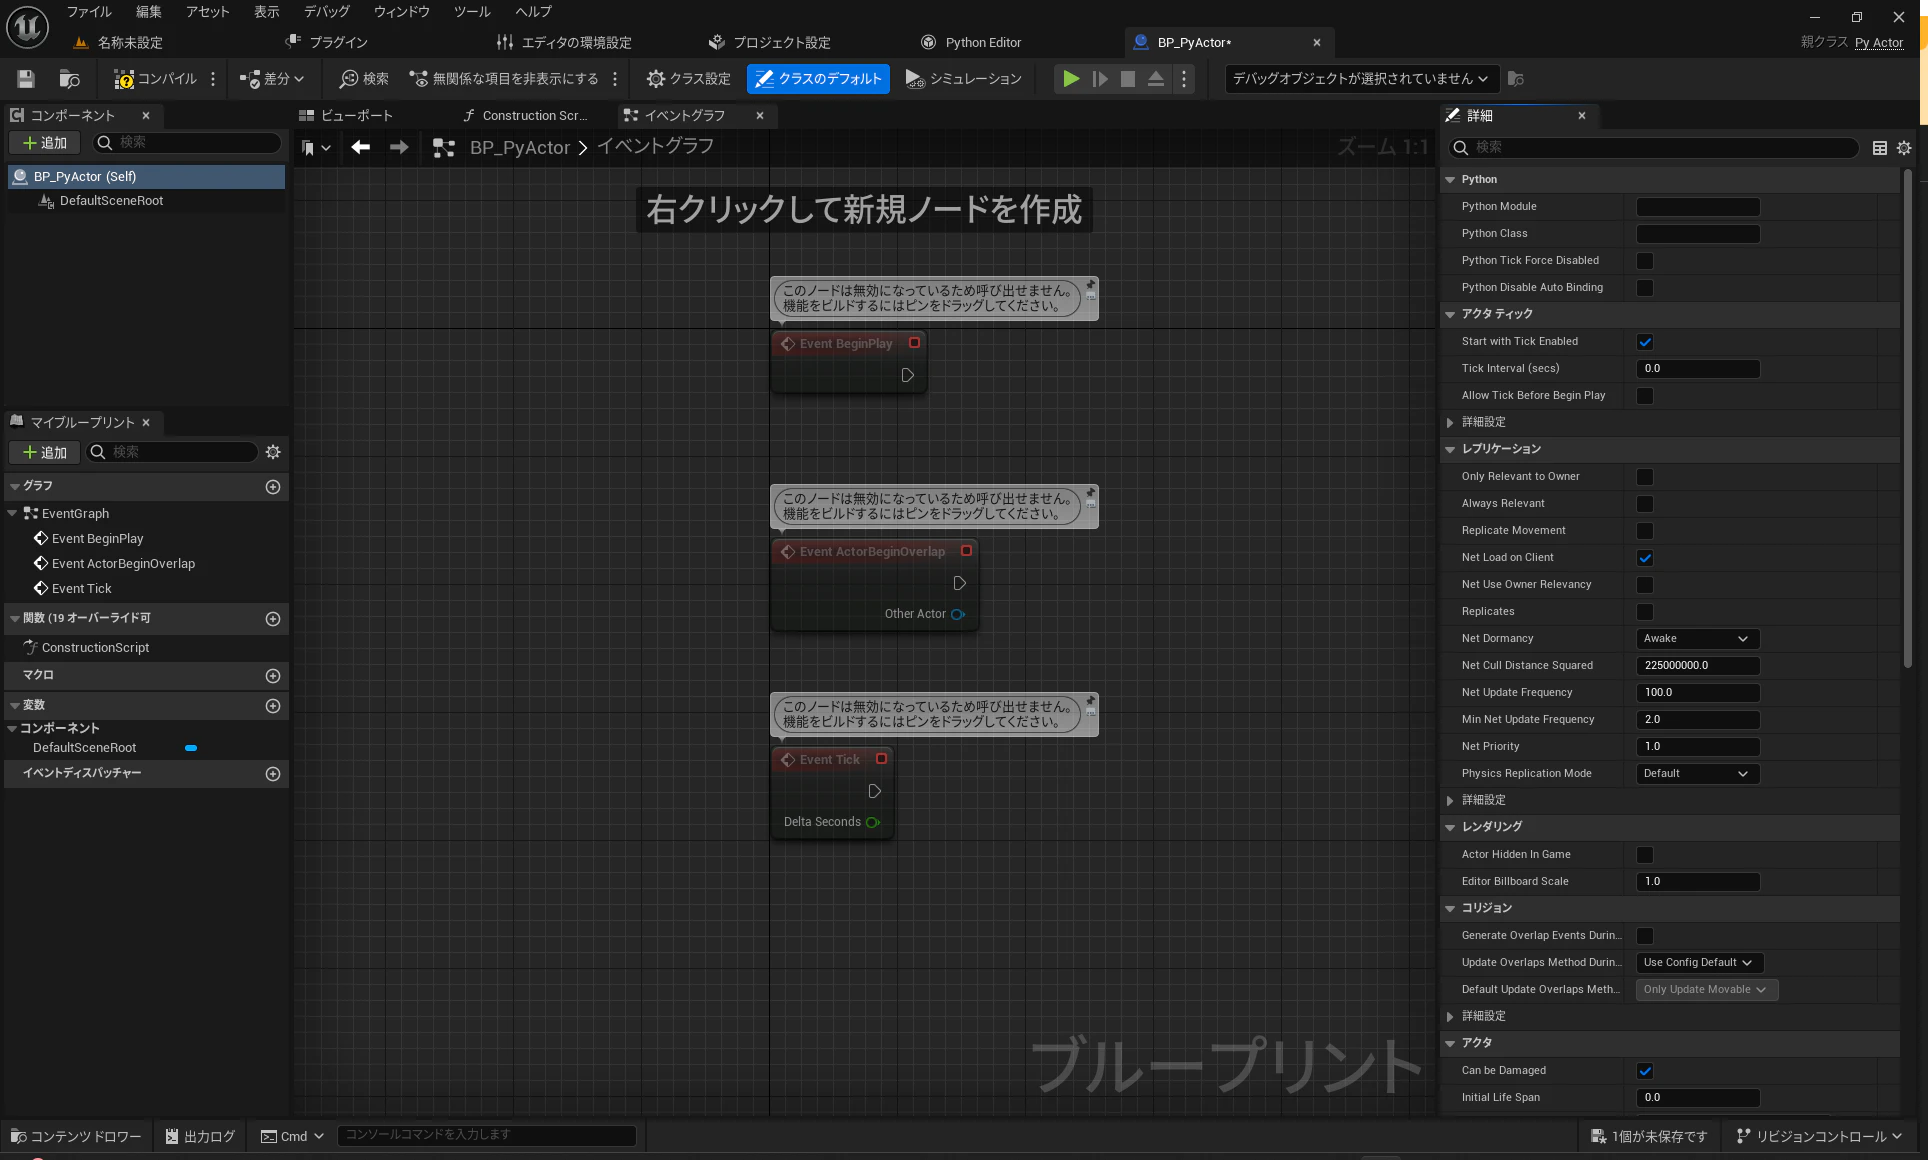Open Net Dormancy Awake dropdown
Viewport: 1928px width, 1160px height.
coord(1697,639)
